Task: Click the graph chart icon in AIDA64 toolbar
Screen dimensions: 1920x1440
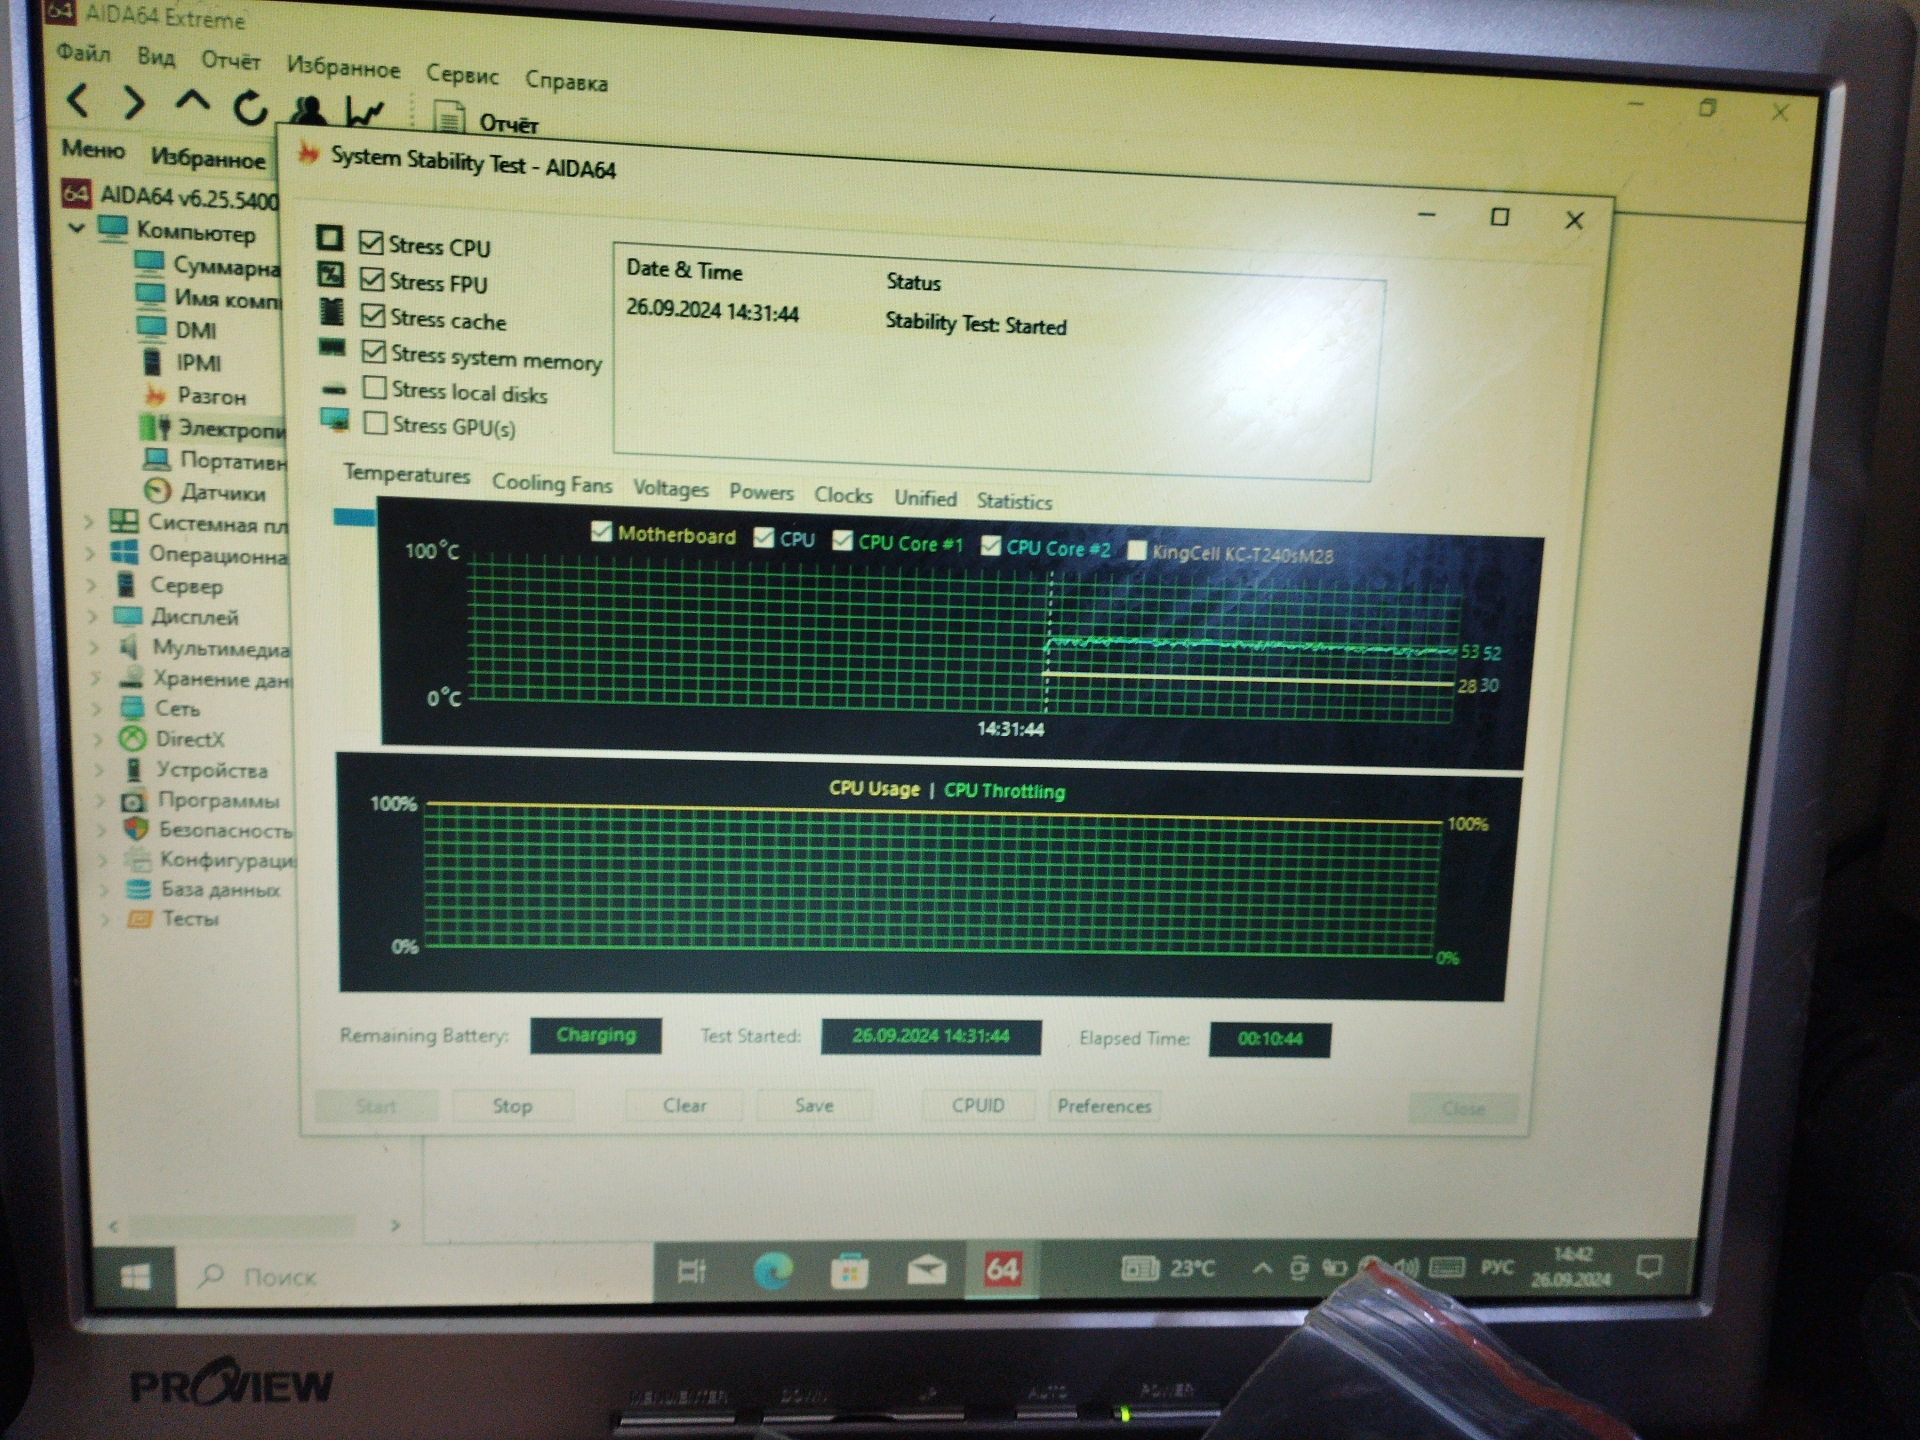Action: tap(365, 112)
